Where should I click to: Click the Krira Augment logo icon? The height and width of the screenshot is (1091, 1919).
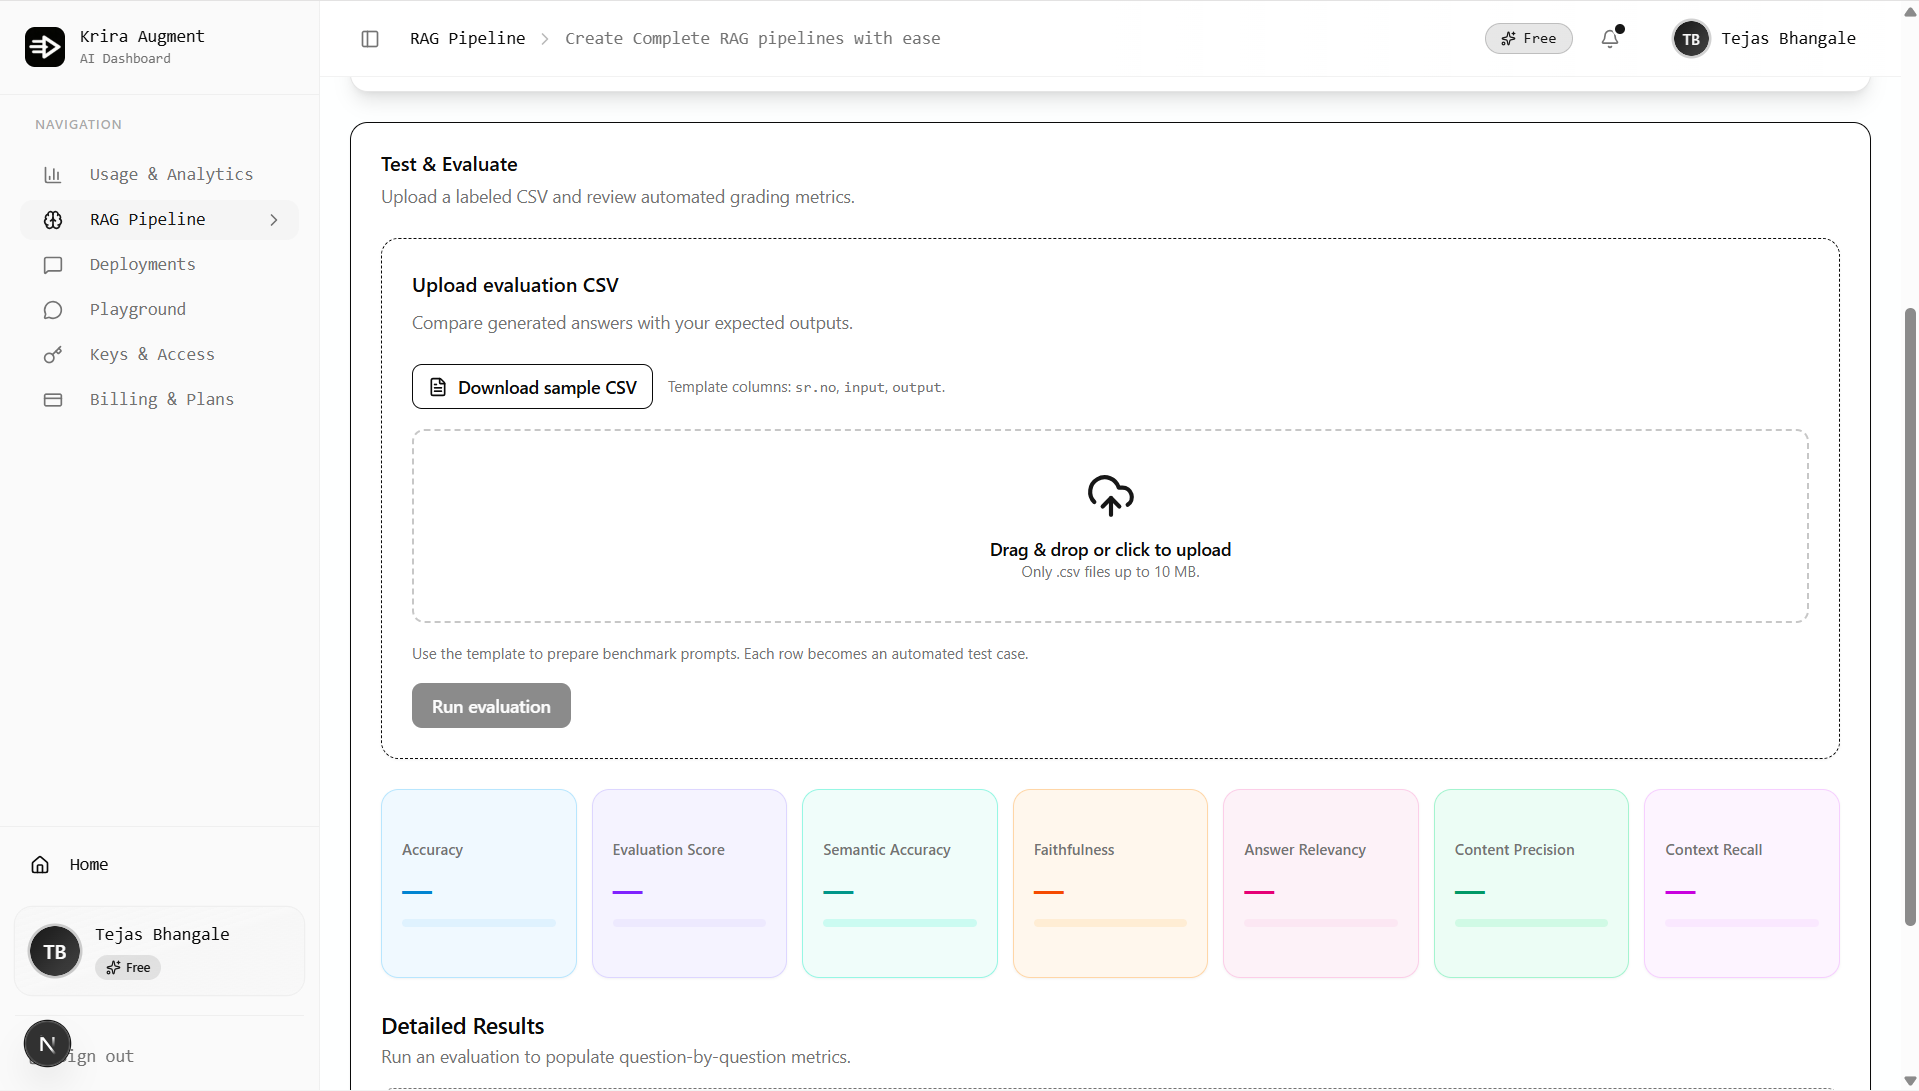(45, 47)
